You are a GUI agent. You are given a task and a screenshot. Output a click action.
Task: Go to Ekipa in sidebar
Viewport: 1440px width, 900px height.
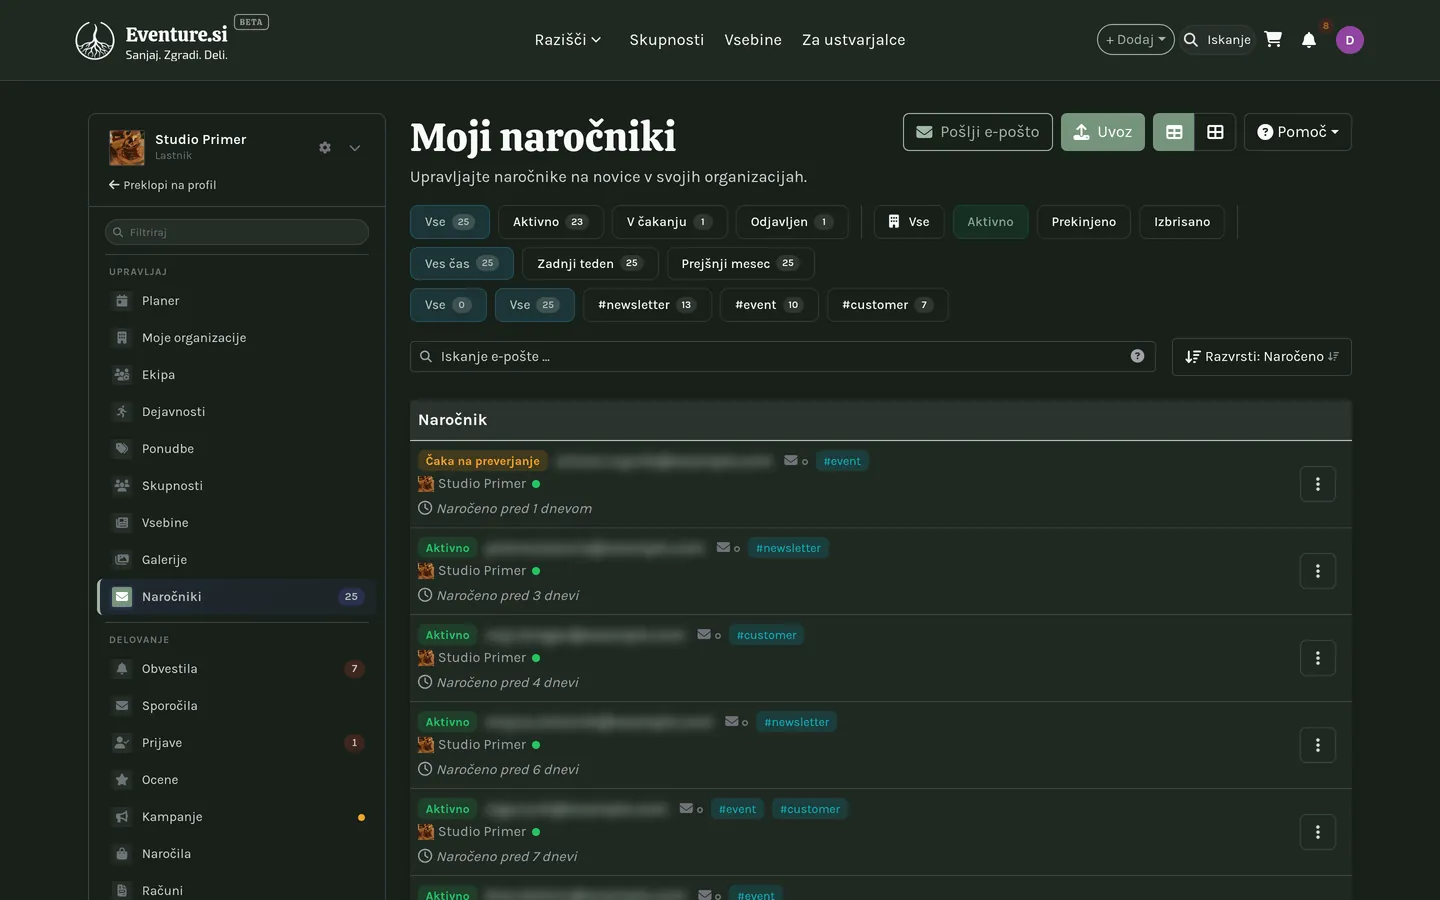[236, 375]
